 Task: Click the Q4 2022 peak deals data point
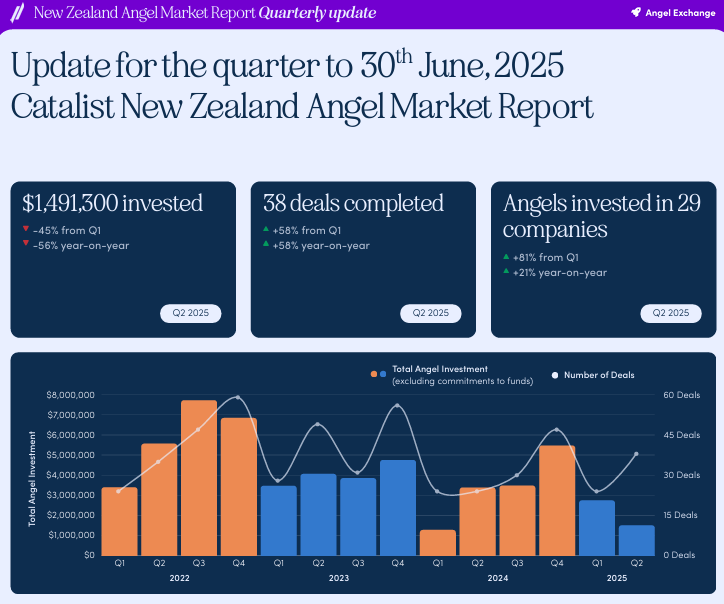pos(238,397)
